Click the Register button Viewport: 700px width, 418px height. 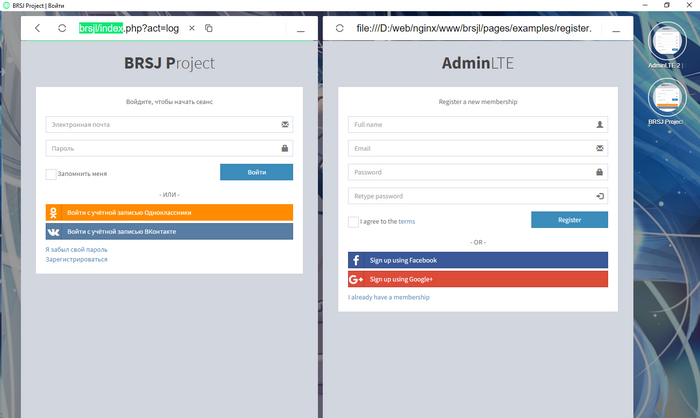point(569,220)
